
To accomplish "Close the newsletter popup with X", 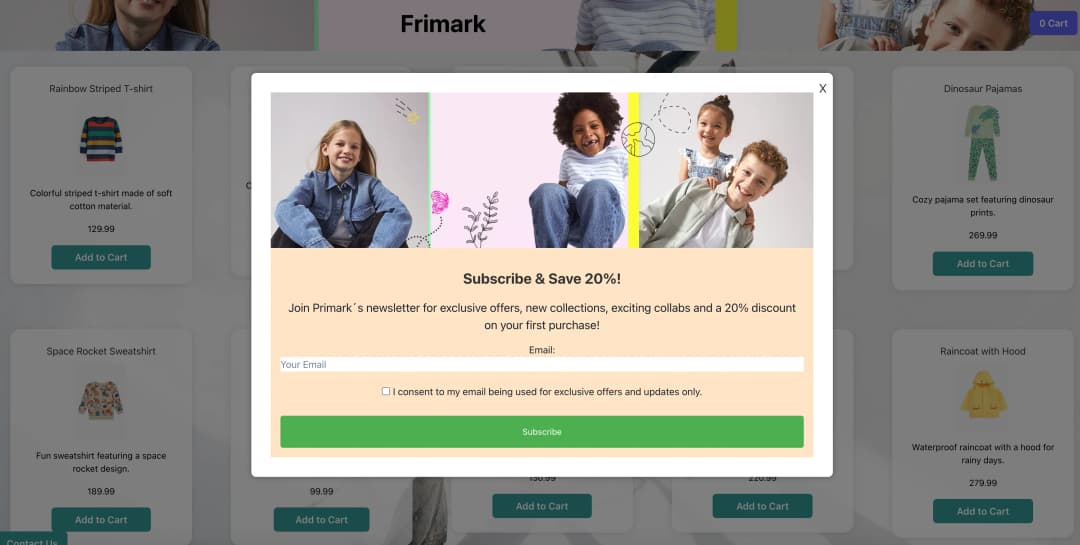I will point(822,88).
